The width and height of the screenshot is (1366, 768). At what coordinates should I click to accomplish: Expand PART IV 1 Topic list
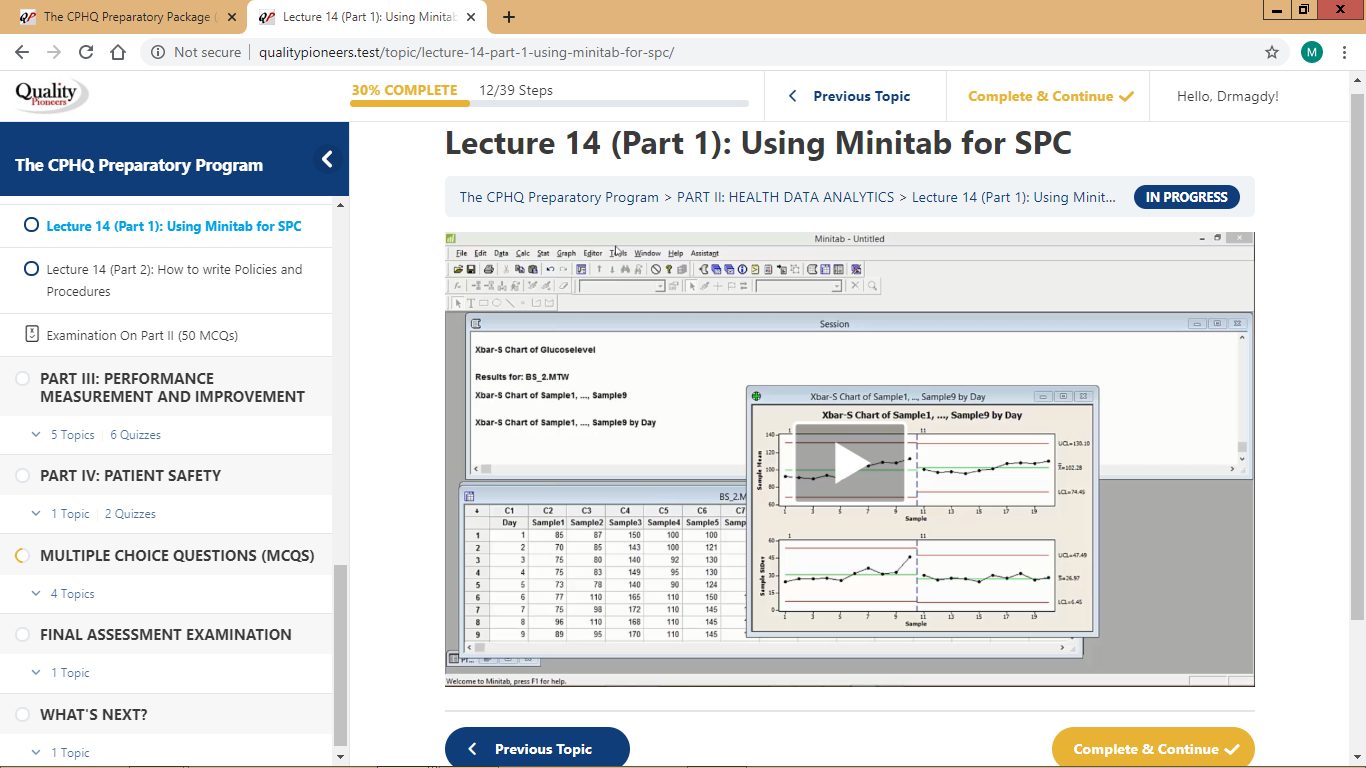(x=61, y=514)
